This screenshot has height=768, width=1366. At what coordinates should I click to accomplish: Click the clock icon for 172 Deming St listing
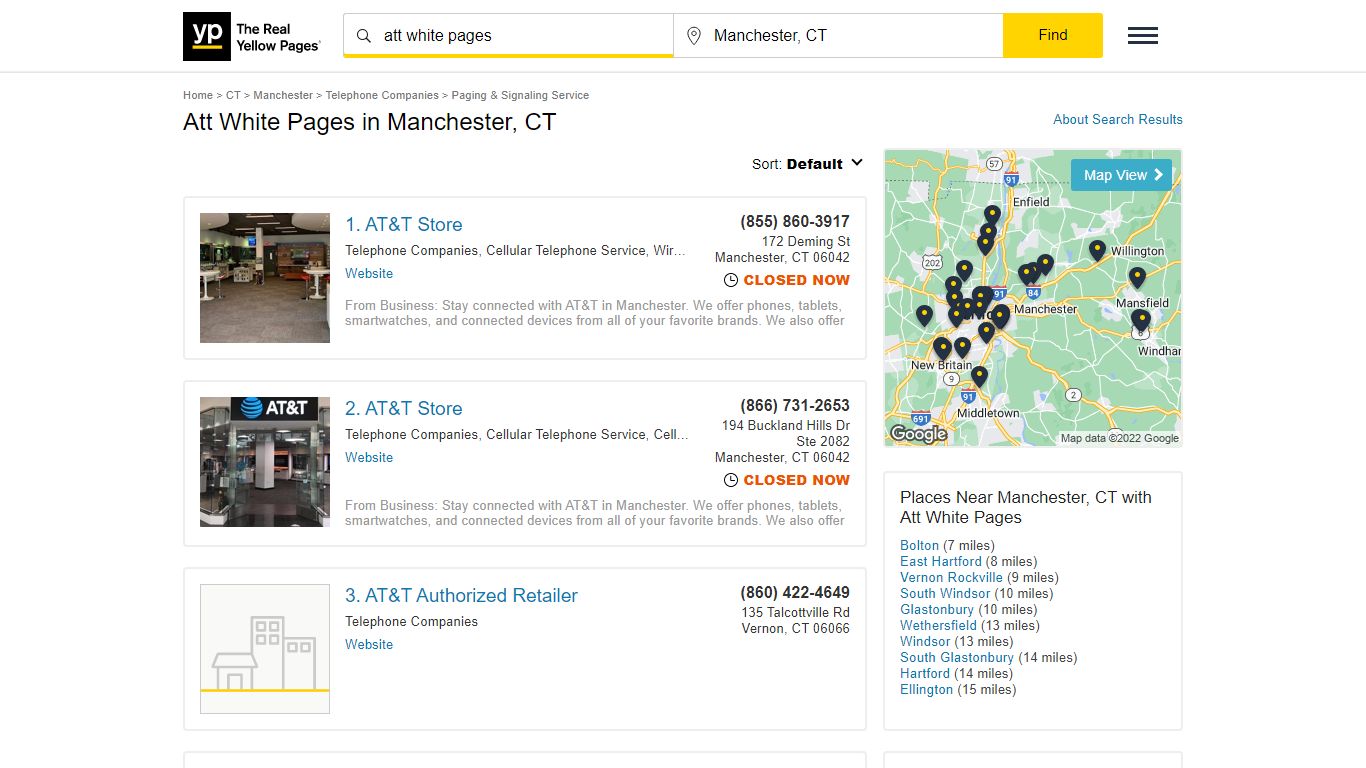[731, 281]
